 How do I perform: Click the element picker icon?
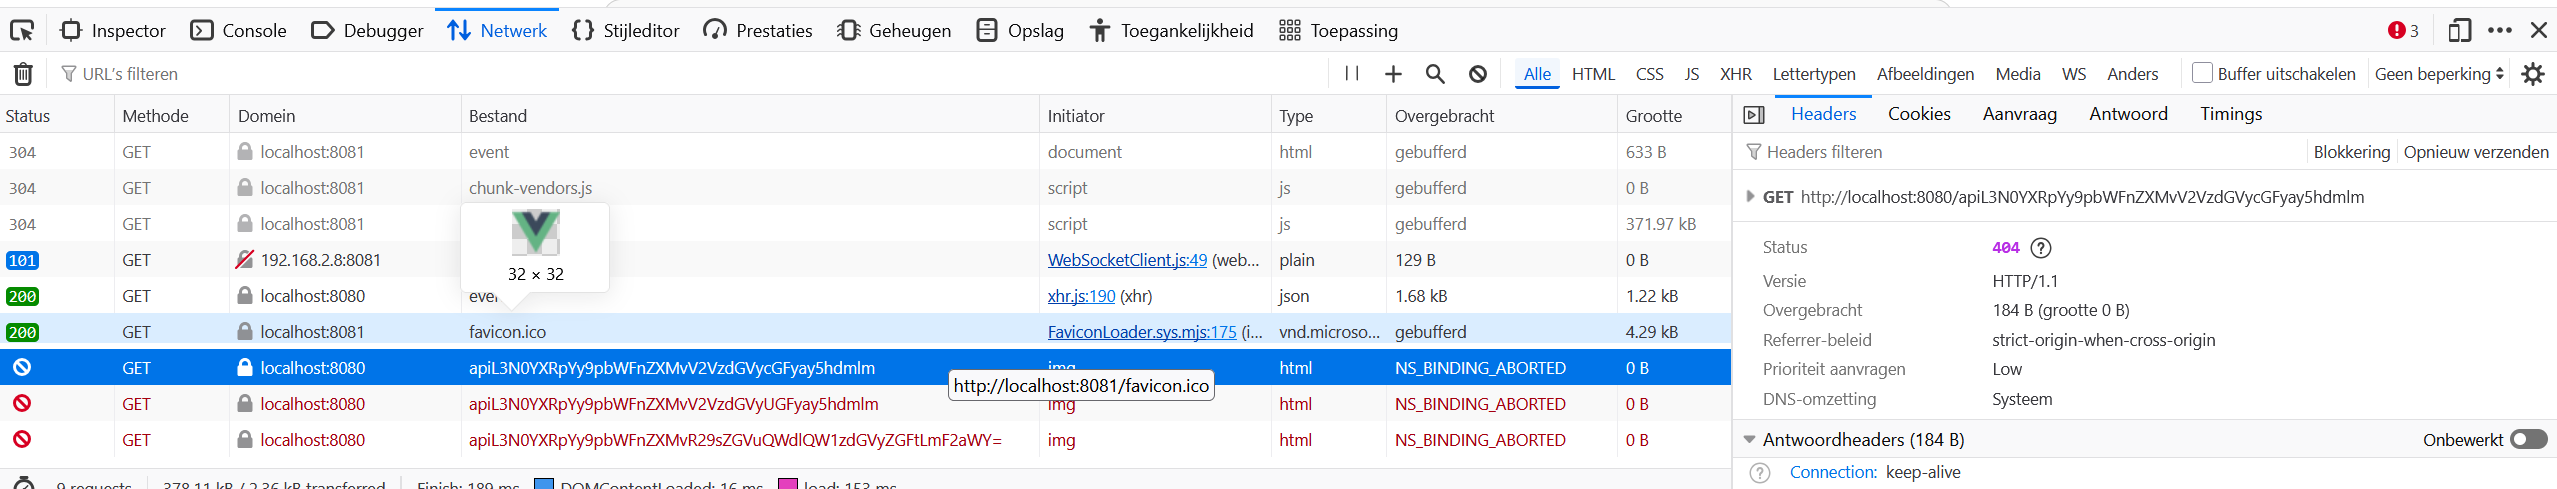point(22,31)
